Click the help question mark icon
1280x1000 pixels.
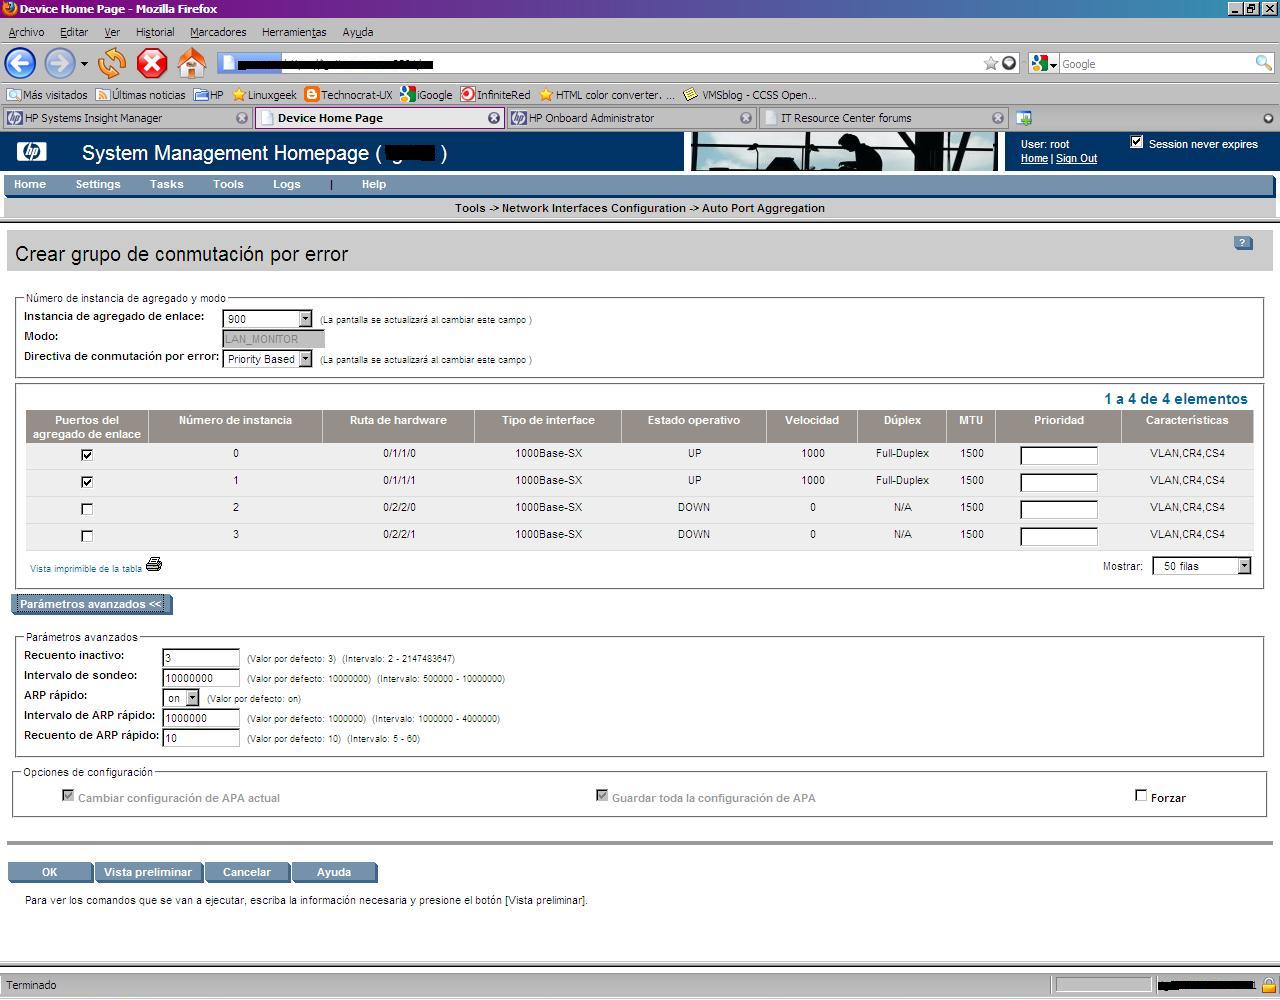coord(1243,243)
